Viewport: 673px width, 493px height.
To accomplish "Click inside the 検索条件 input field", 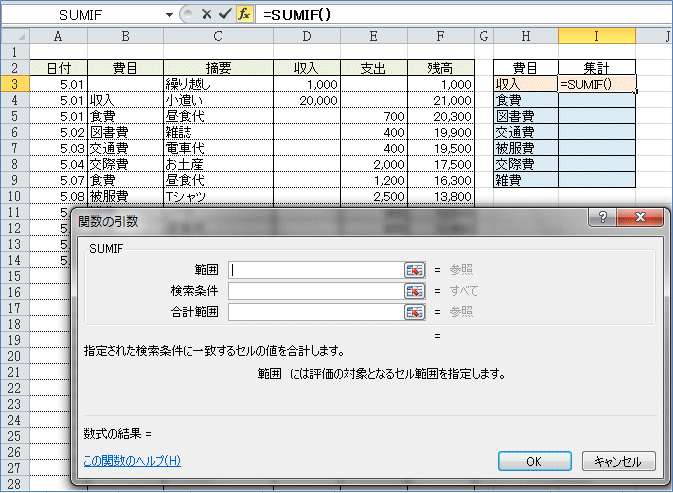I will pyautogui.click(x=315, y=290).
